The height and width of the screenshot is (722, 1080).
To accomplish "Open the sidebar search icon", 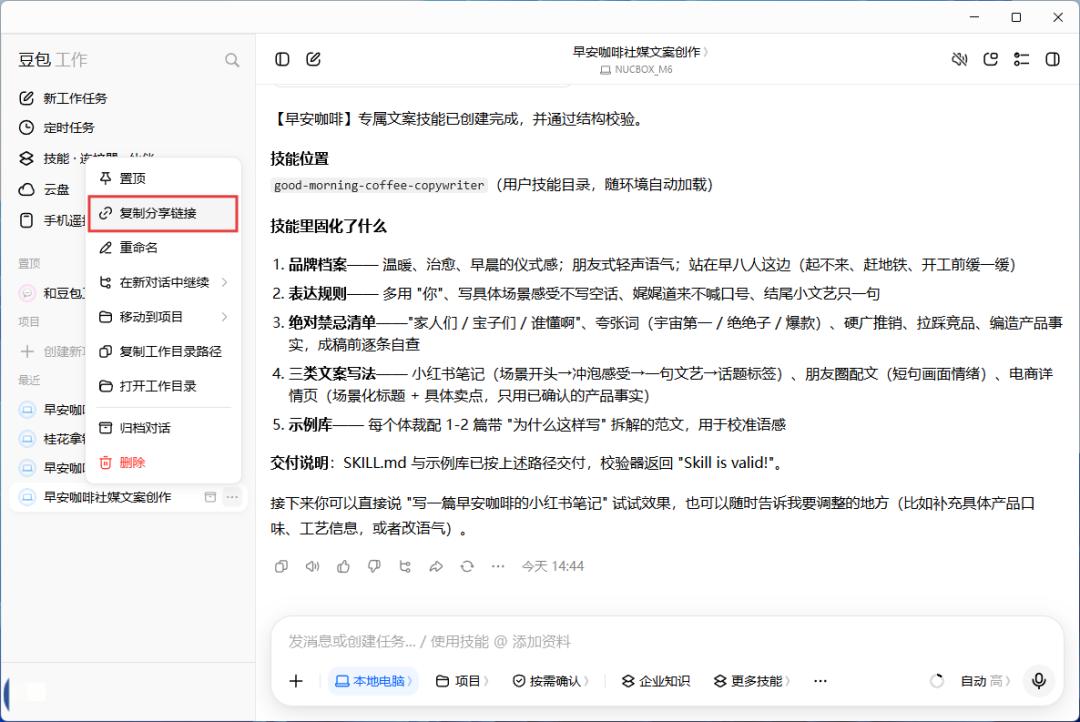I will pyautogui.click(x=232, y=61).
